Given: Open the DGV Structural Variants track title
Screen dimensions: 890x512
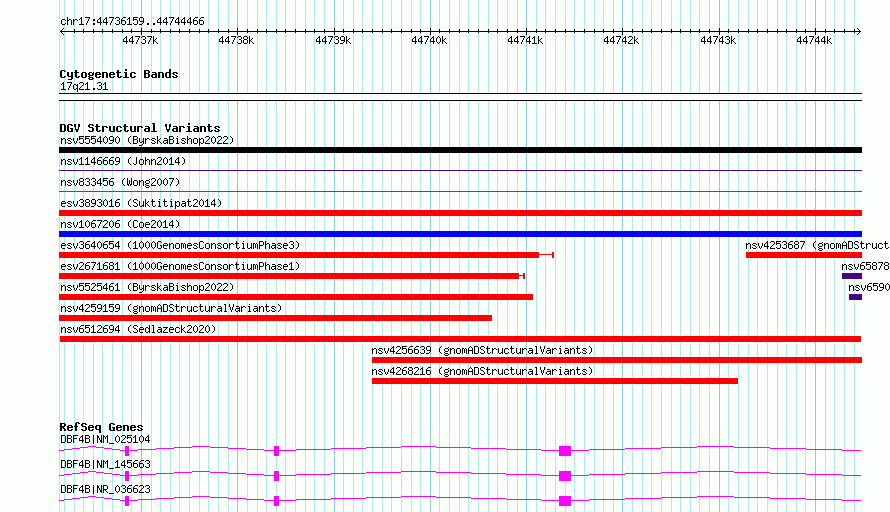Looking at the screenshot, I should [140, 128].
